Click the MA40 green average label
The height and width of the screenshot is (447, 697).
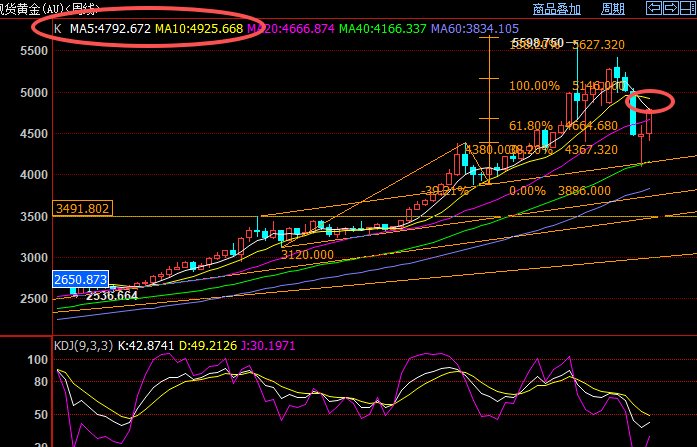coord(383,29)
